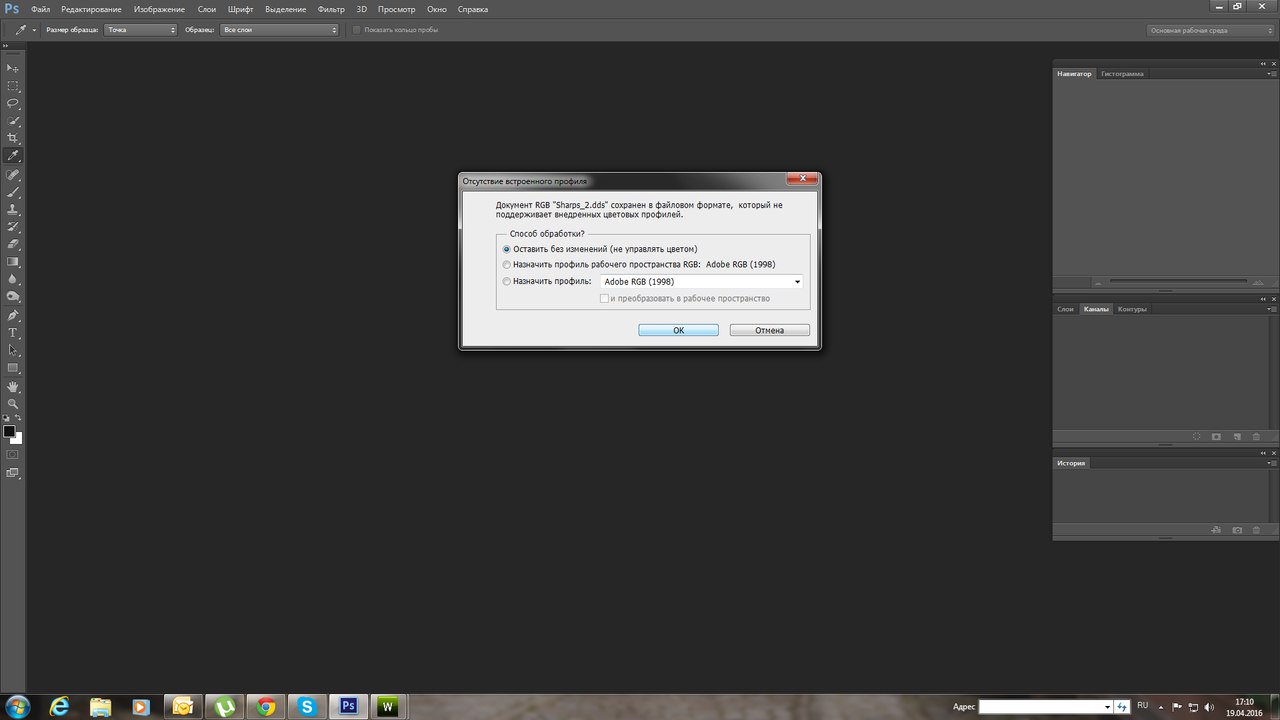This screenshot has height=720, width=1280.
Task: Collapse the Navigator panel group
Action: [1263, 63]
